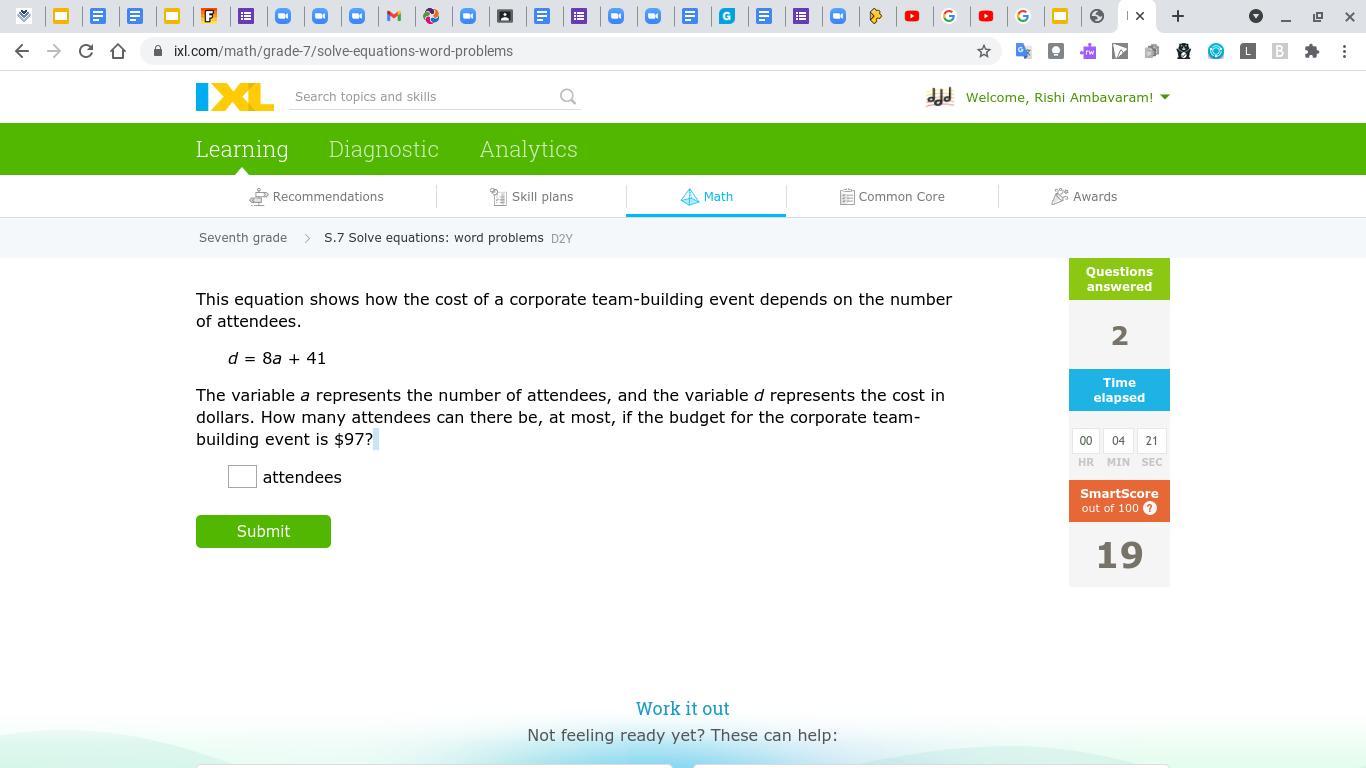Switch to the orange puzzle piece tab

tap(875, 16)
